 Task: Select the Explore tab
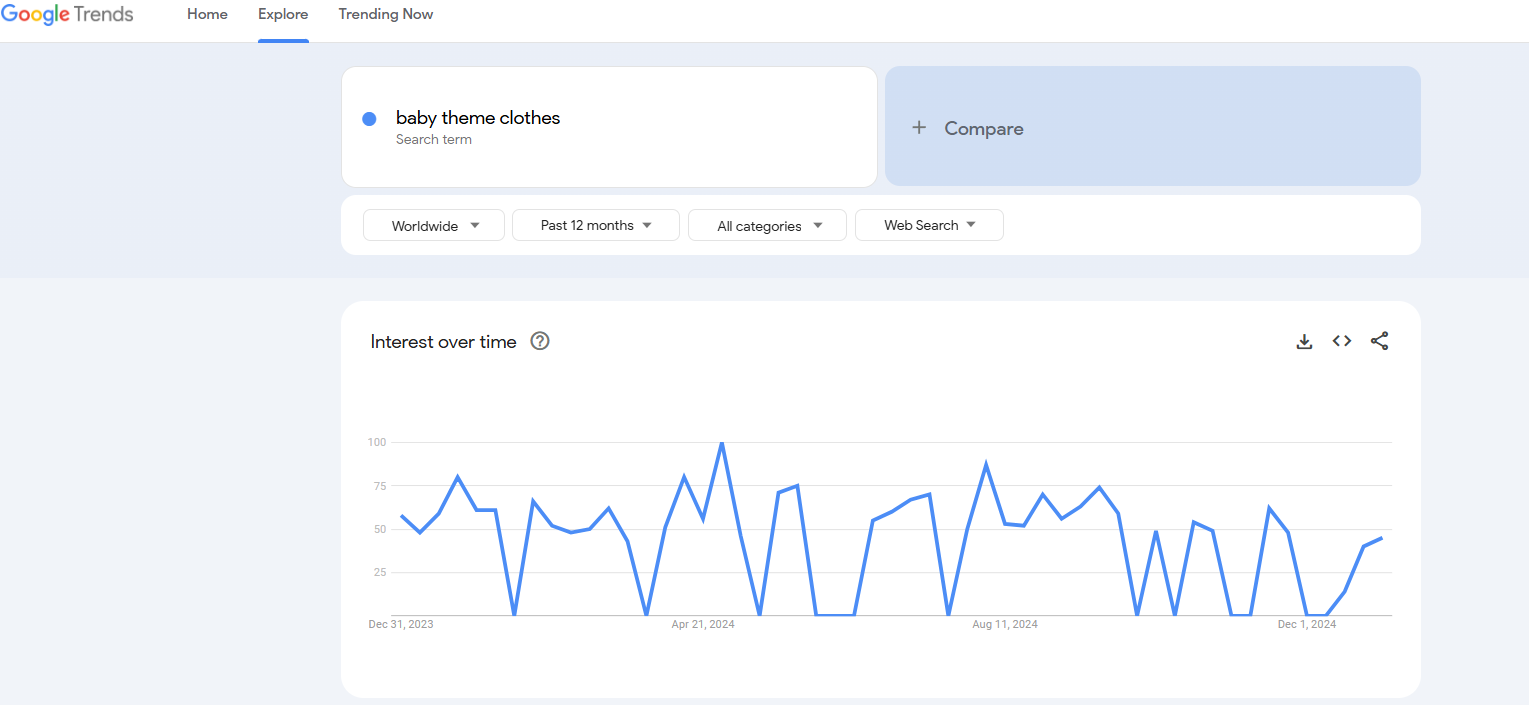click(x=283, y=14)
